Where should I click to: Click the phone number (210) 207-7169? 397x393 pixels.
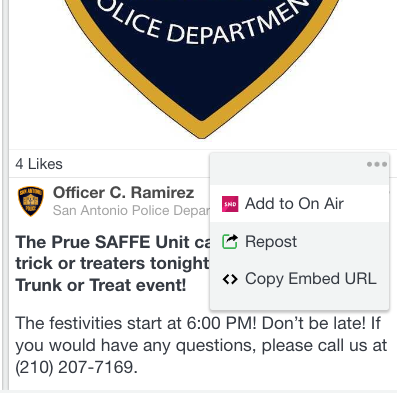coord(76,367)
